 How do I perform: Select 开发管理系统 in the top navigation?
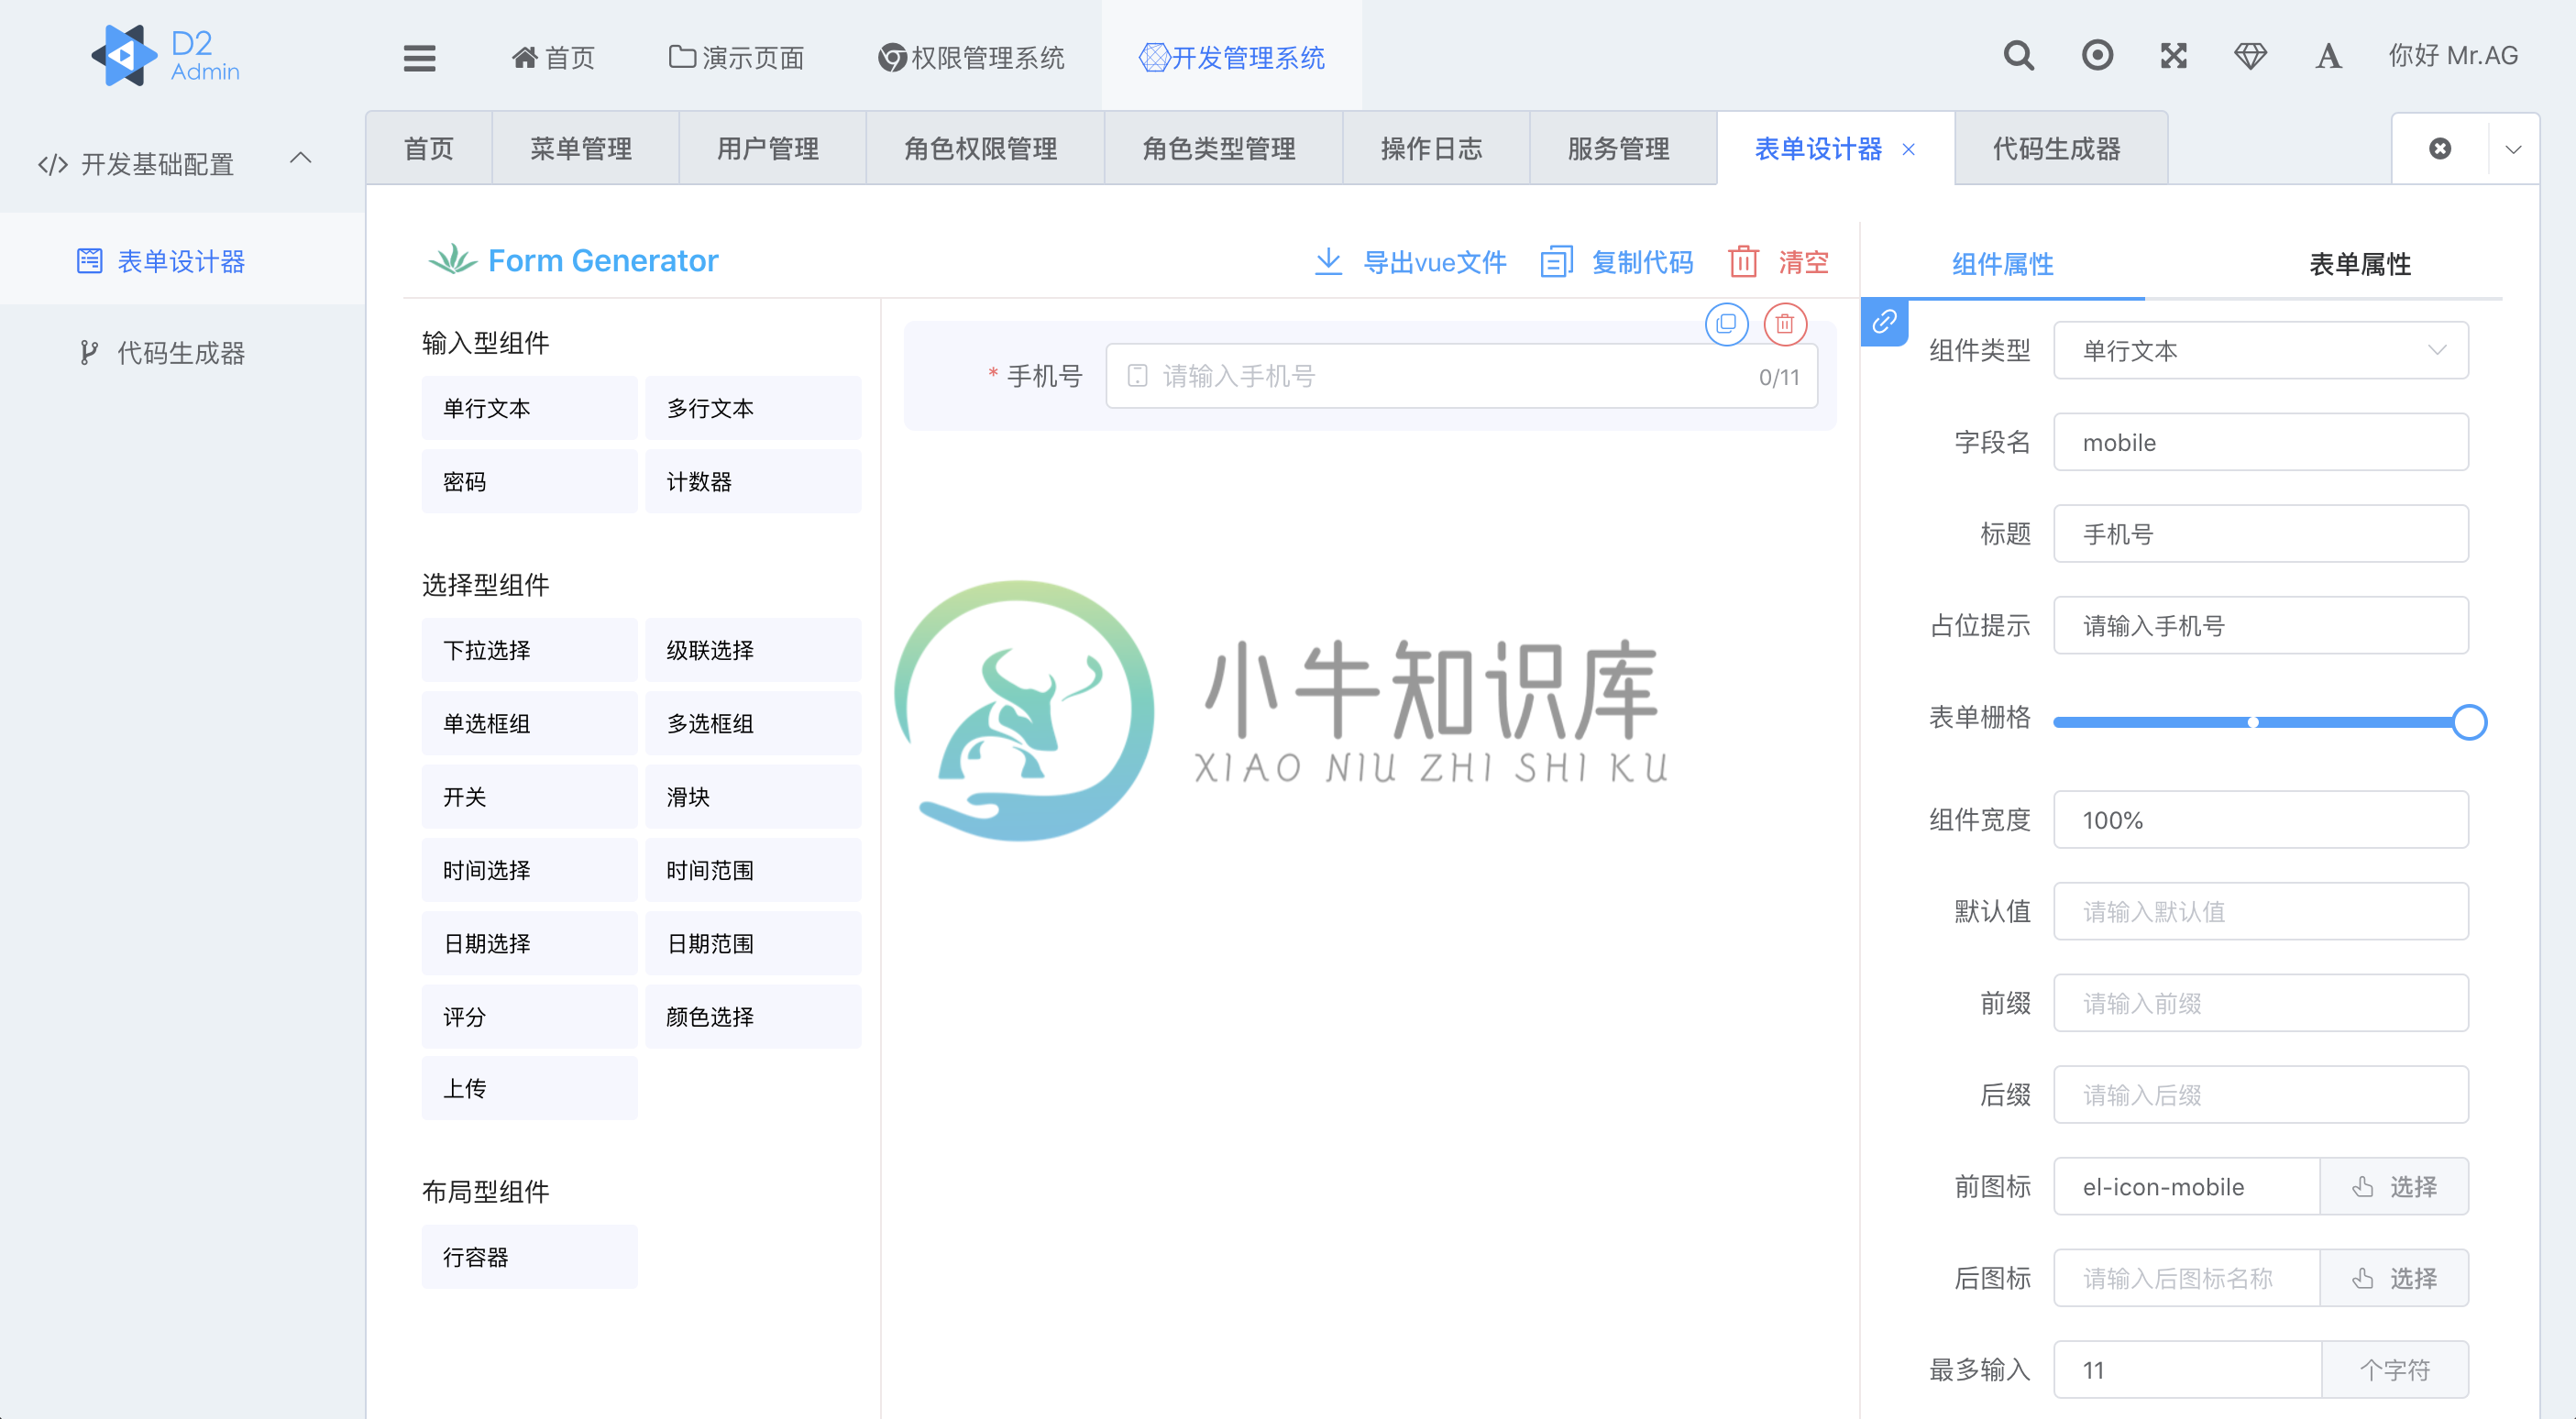[x=1231, y=57]
